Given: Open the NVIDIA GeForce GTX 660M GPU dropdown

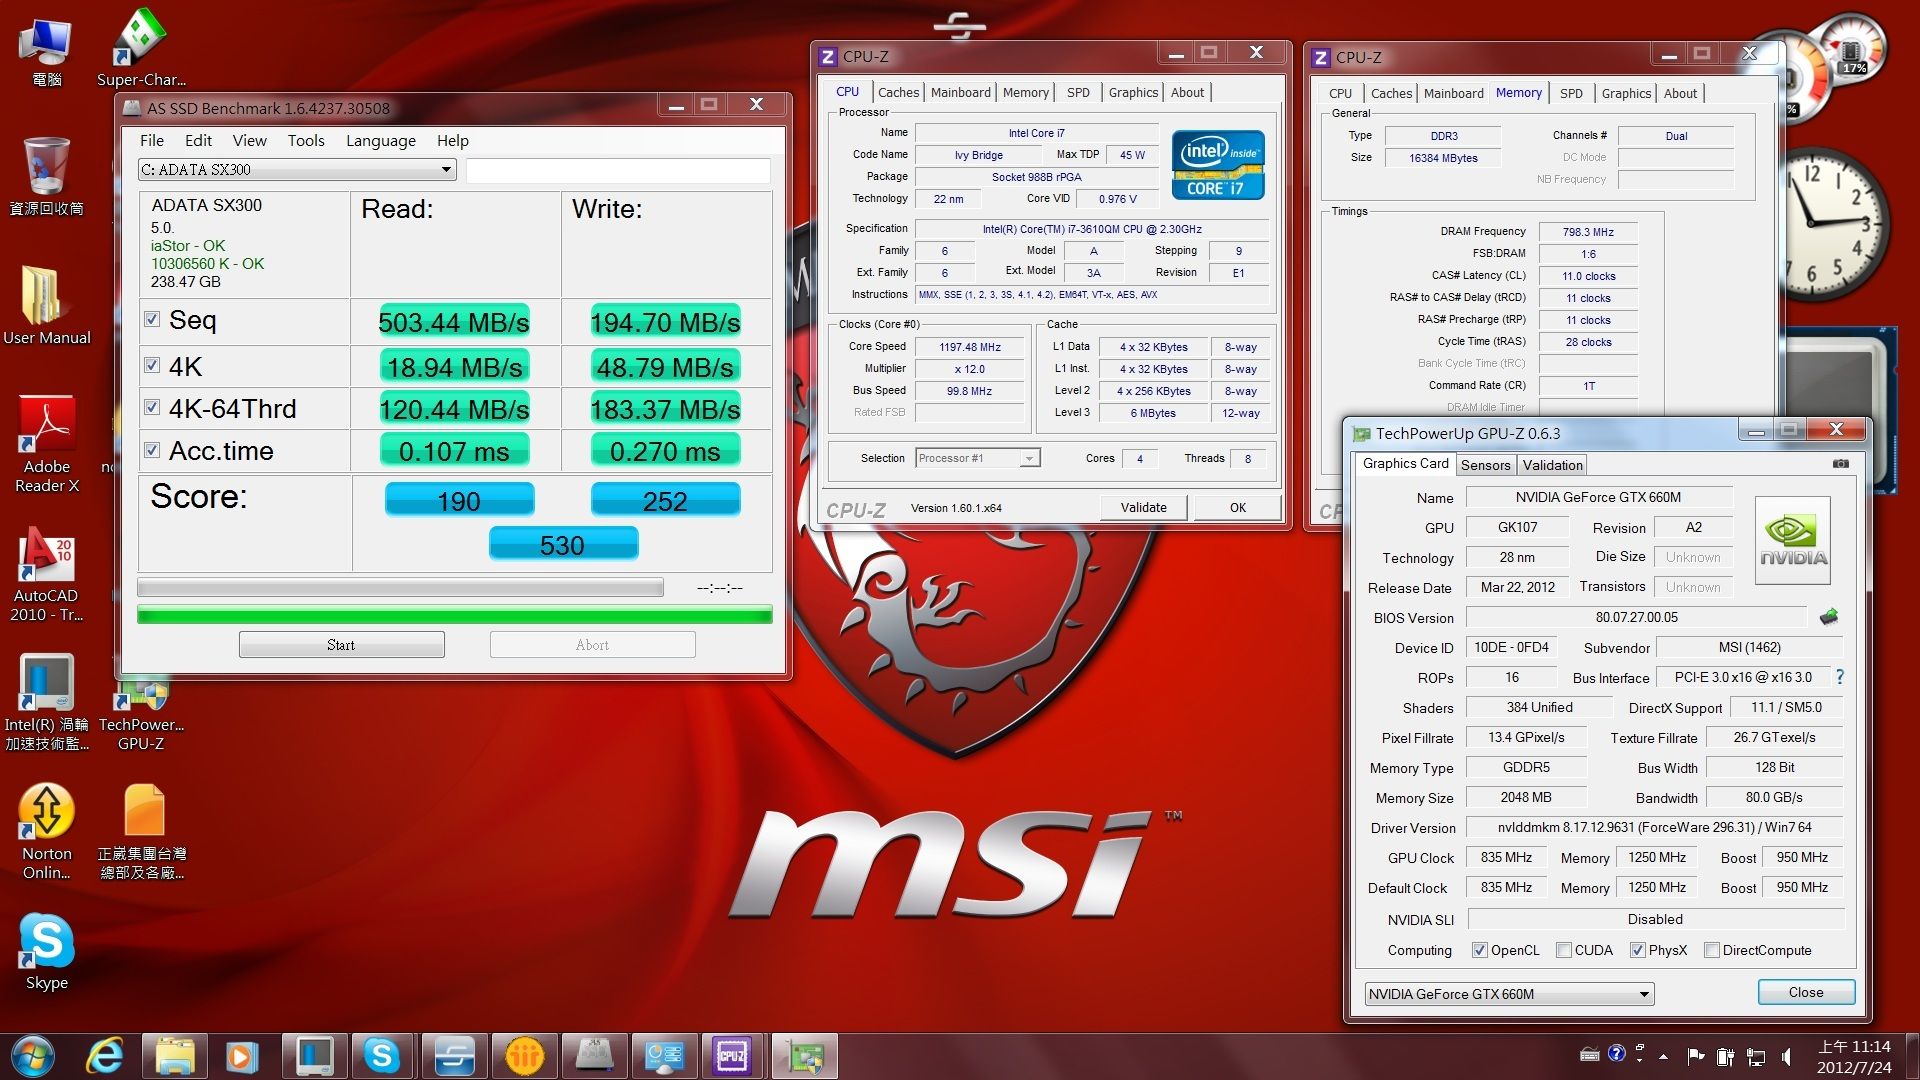Looking at the screenshot, I should click(x=1509, y=994).
